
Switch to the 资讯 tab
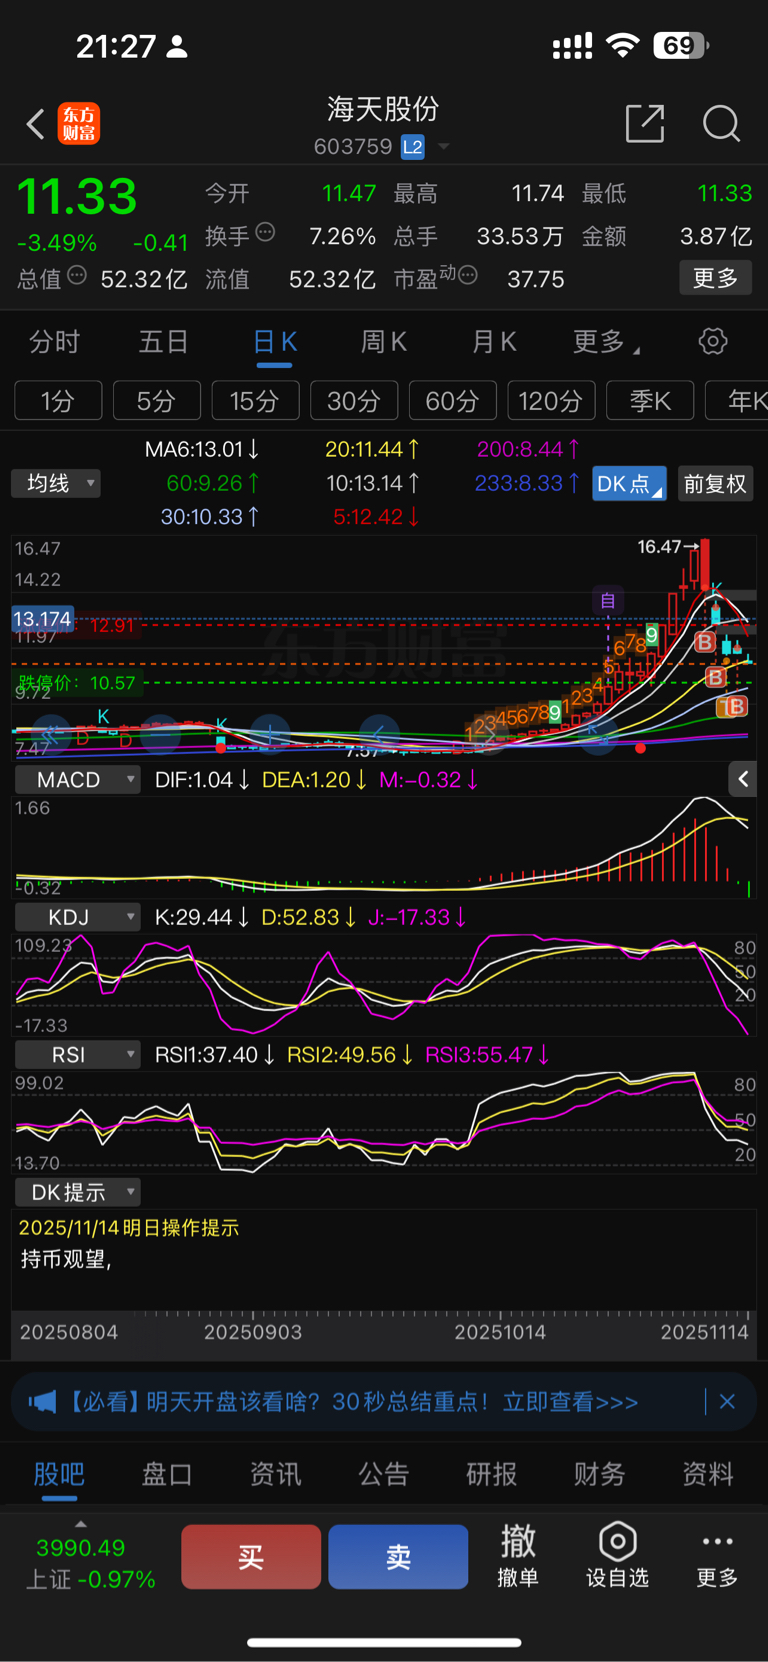pyautogui.click(x=275, y=1474)
